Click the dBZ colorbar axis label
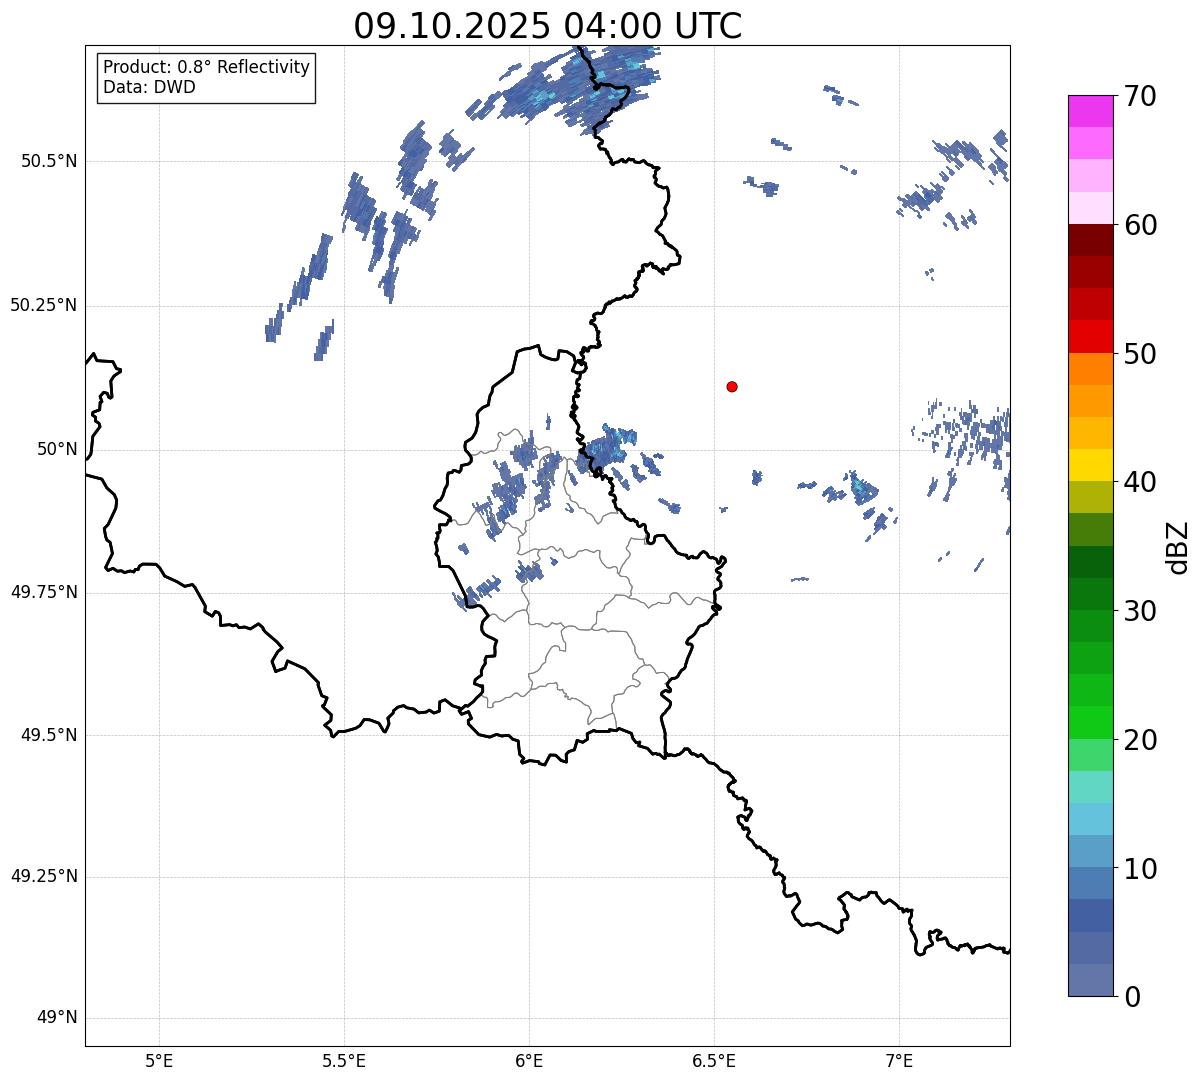Viewport: 1202px width, 1081px height. point(1179,547)
